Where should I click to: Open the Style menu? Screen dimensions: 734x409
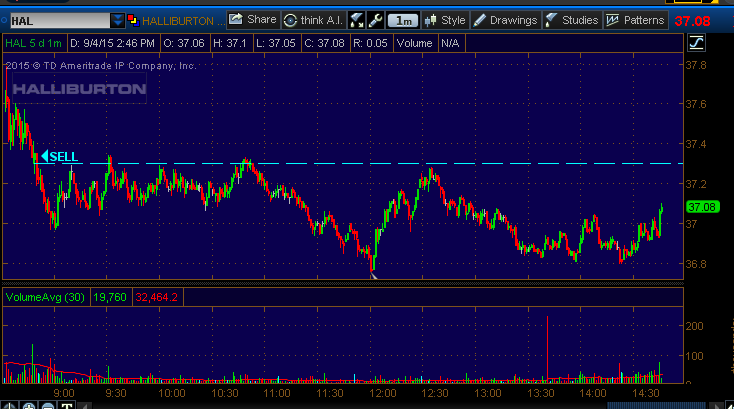click(445, 19)
